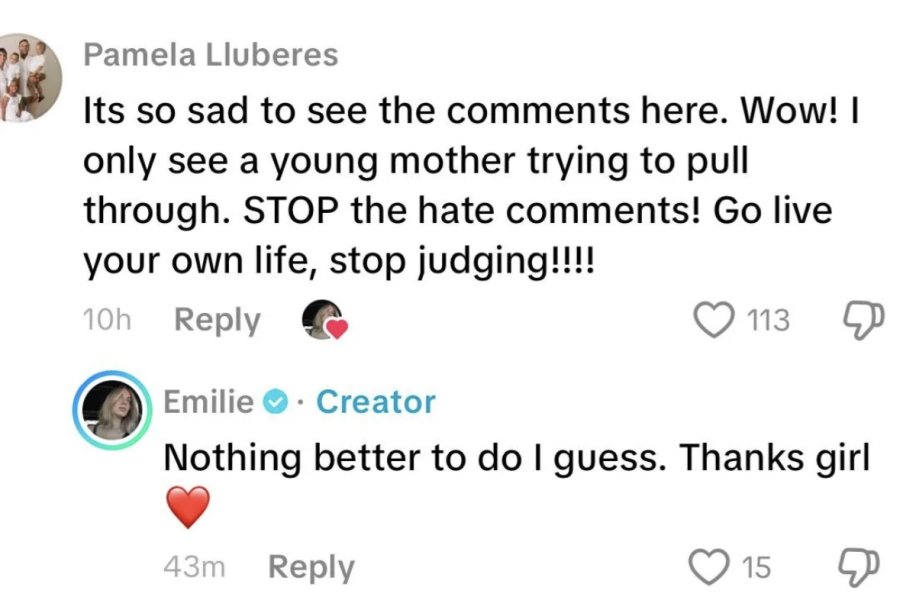Click the 15 like count
This screenshot has height=597, width=900.
[x=757, y=567]
